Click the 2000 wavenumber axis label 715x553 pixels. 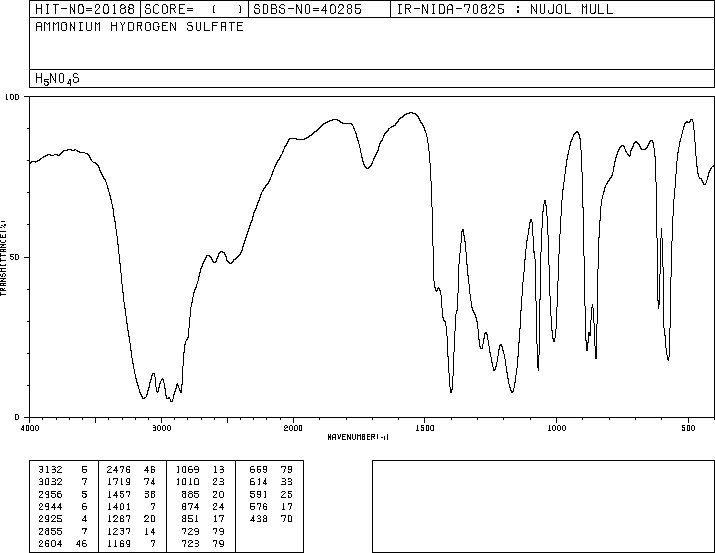point(293,428)
